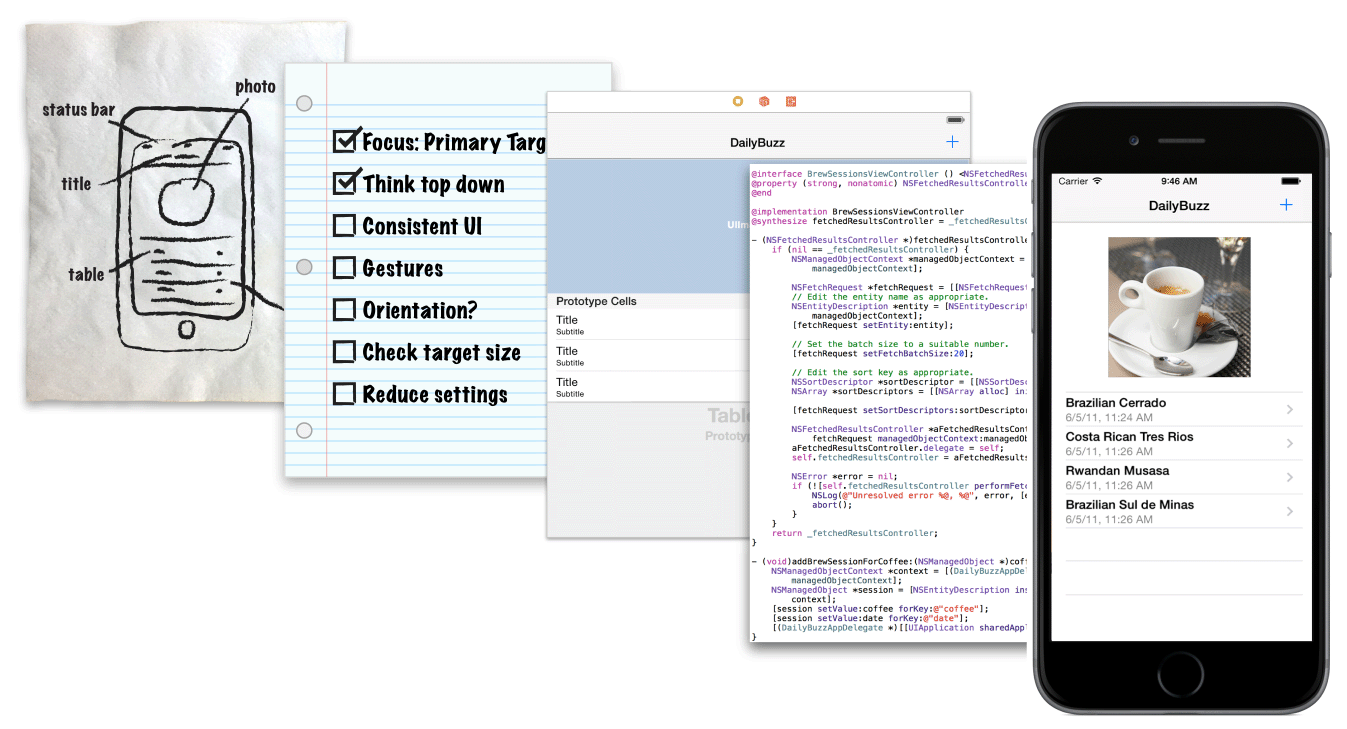Tap the blue plus in storyboard navigation bar
The image size is (1347, 729).
pos(952,142)
